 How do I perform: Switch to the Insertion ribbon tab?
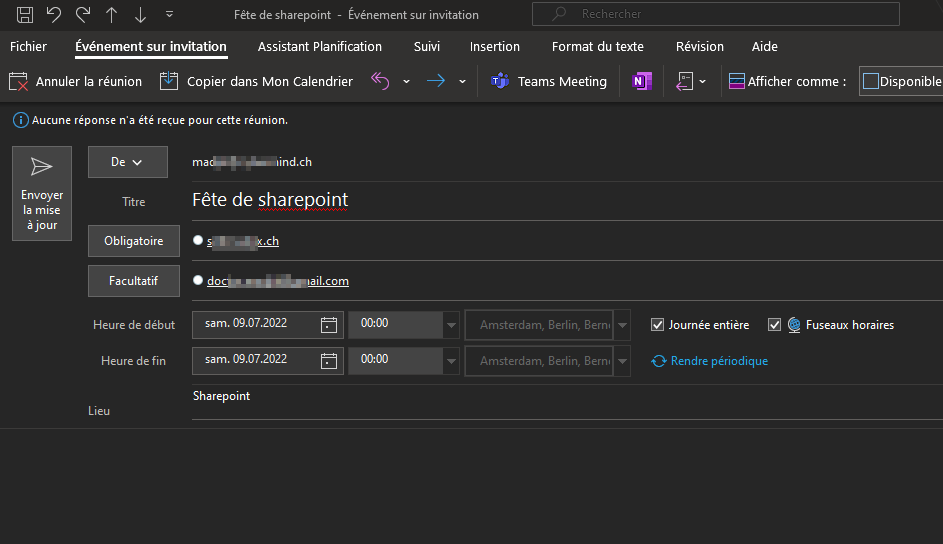(x=494, y=47)
